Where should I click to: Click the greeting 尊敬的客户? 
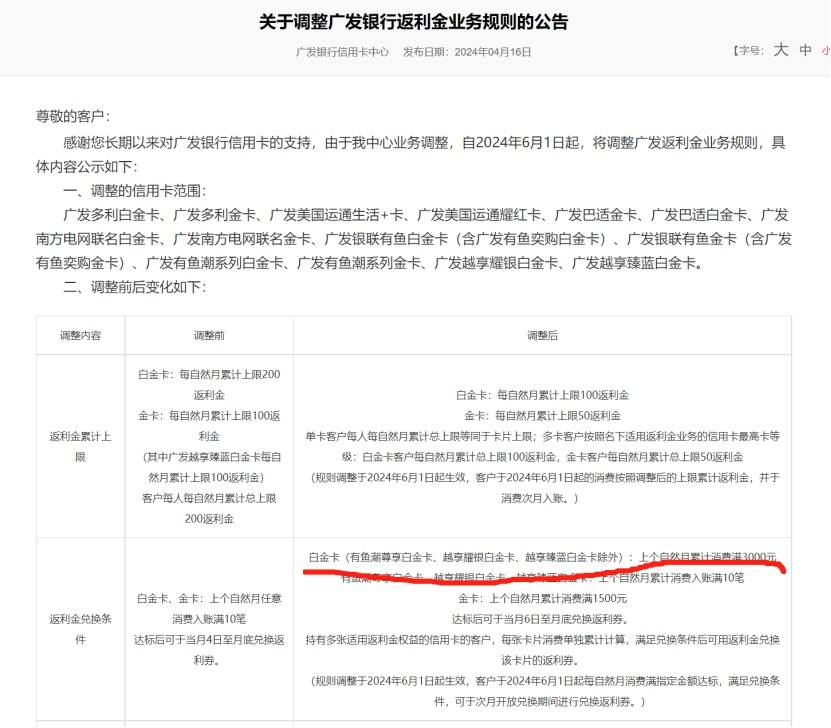point(73,117)
